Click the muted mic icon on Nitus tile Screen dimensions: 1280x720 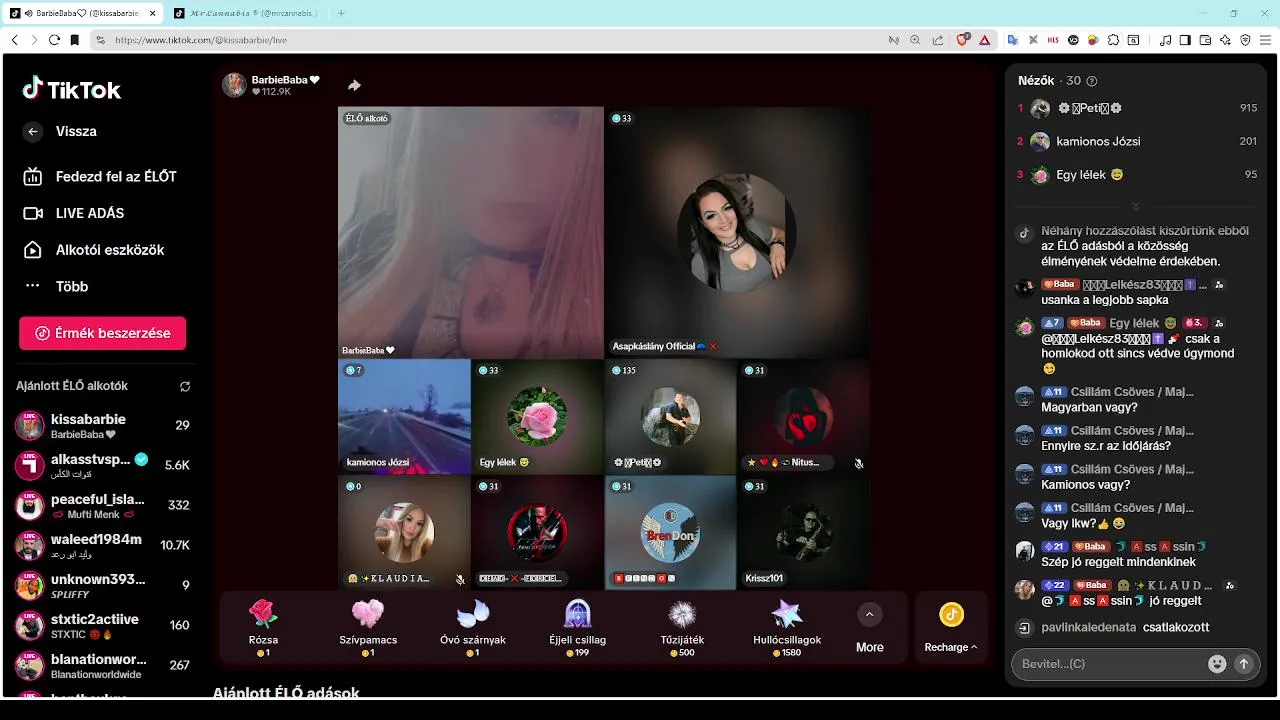click(859, 464)
